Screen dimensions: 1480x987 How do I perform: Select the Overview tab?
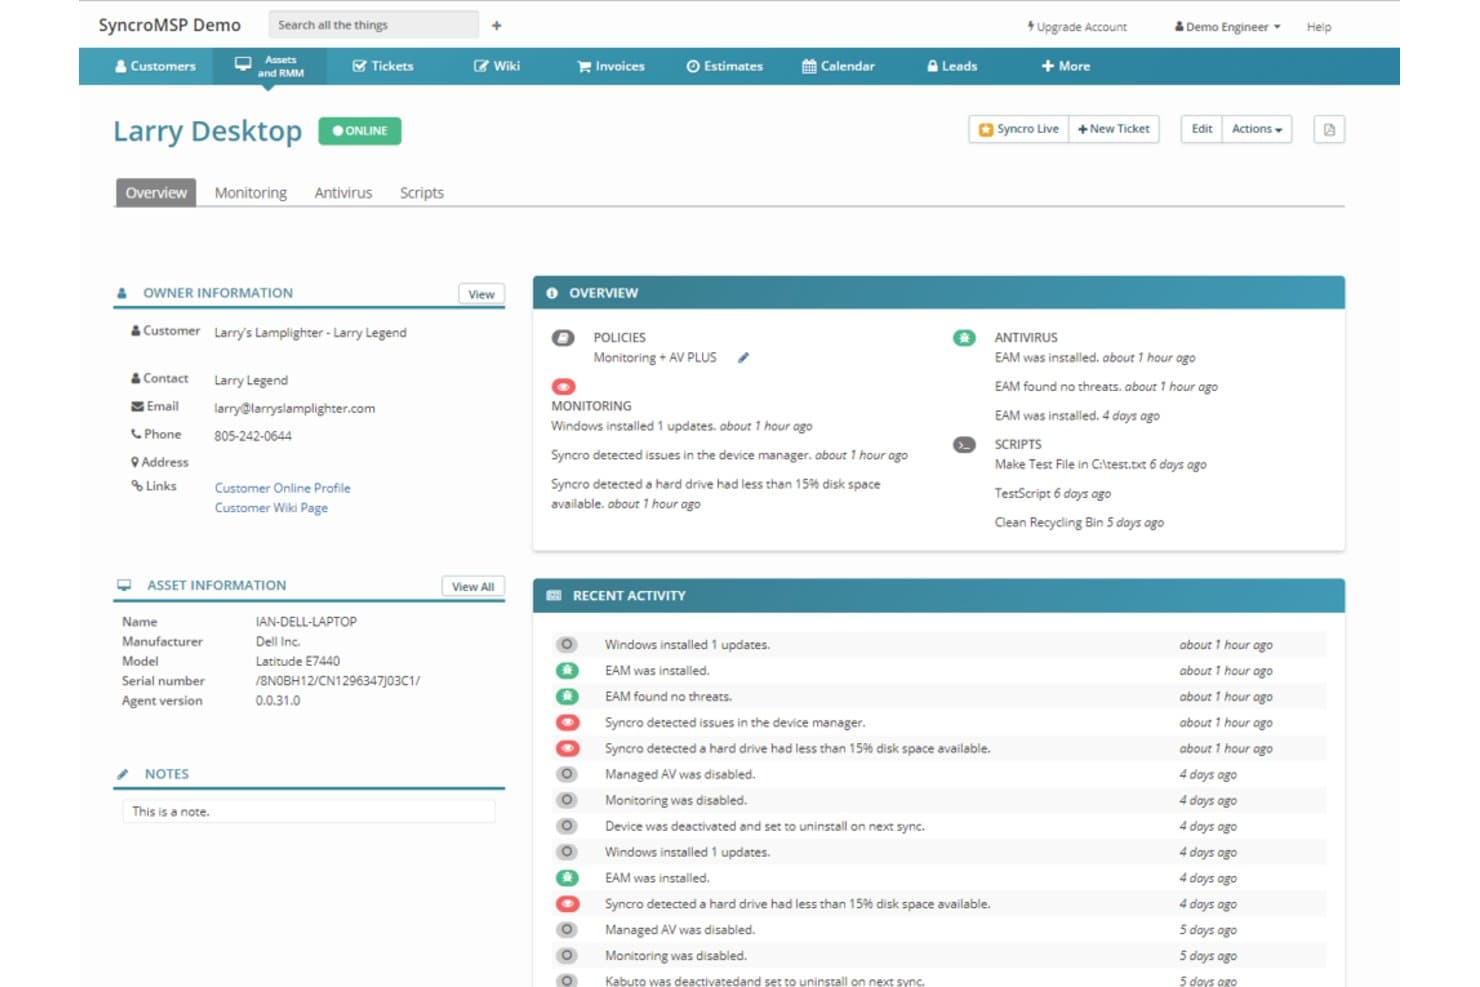(x=156, y=193)
